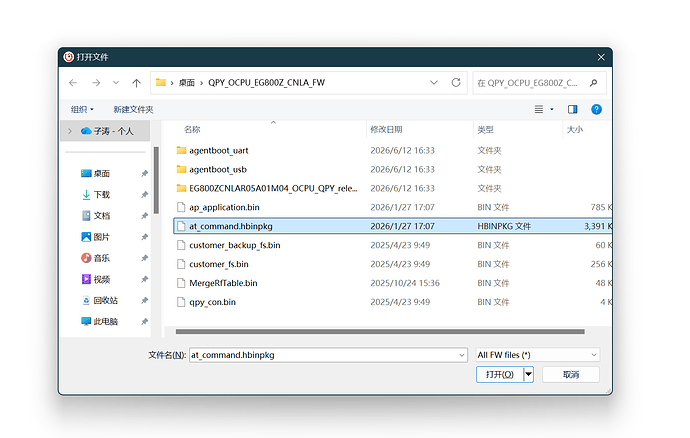Select 子涛 - 个人 OneDrive item

107,131
